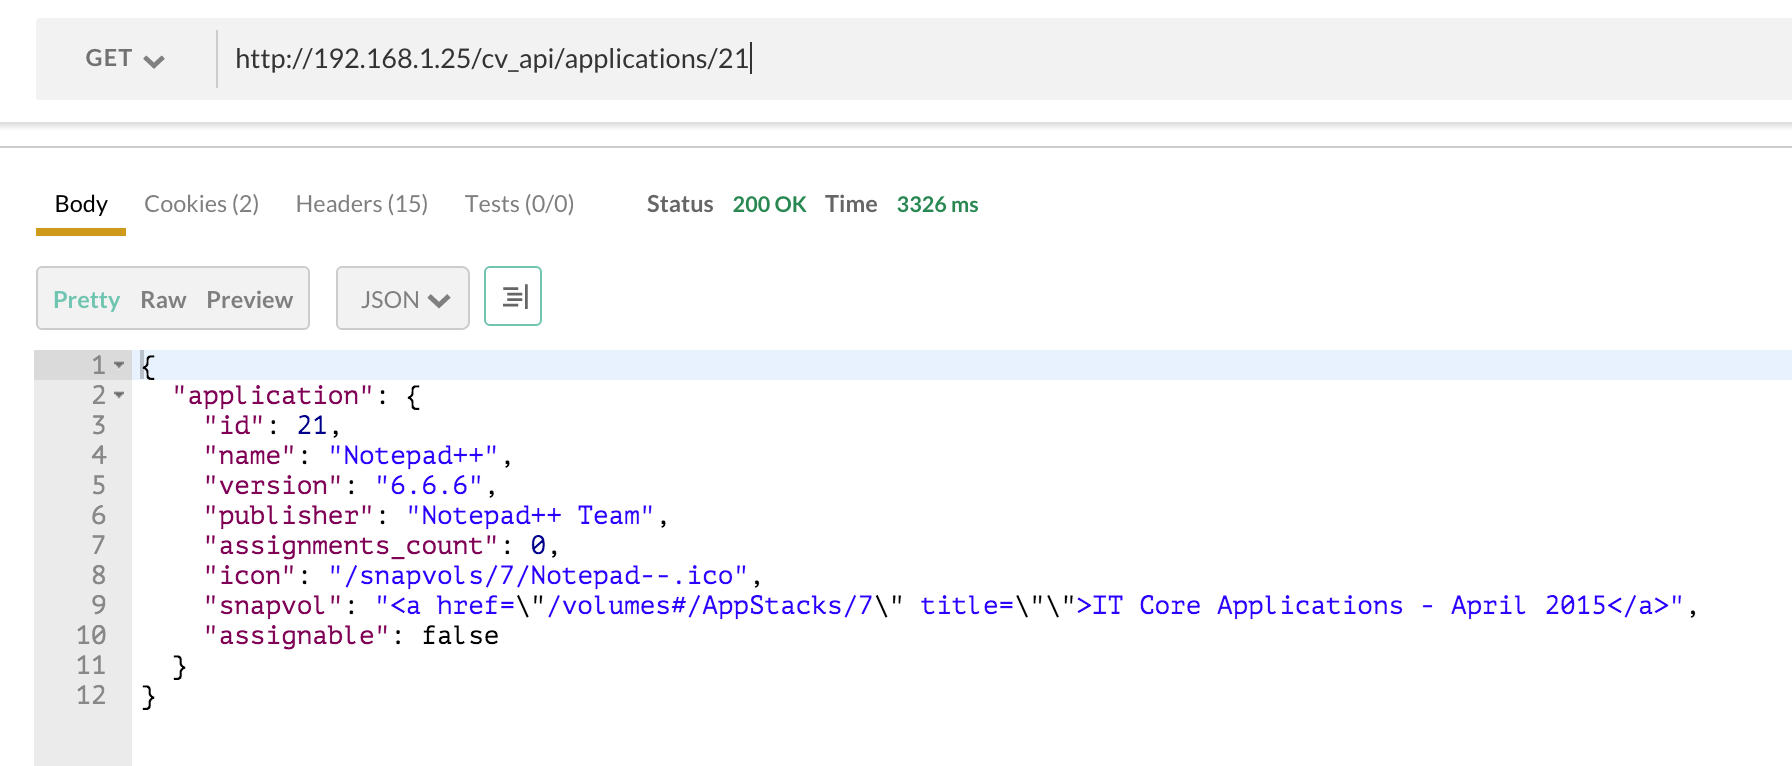Click the 200 OK status value

click(768, 204)
